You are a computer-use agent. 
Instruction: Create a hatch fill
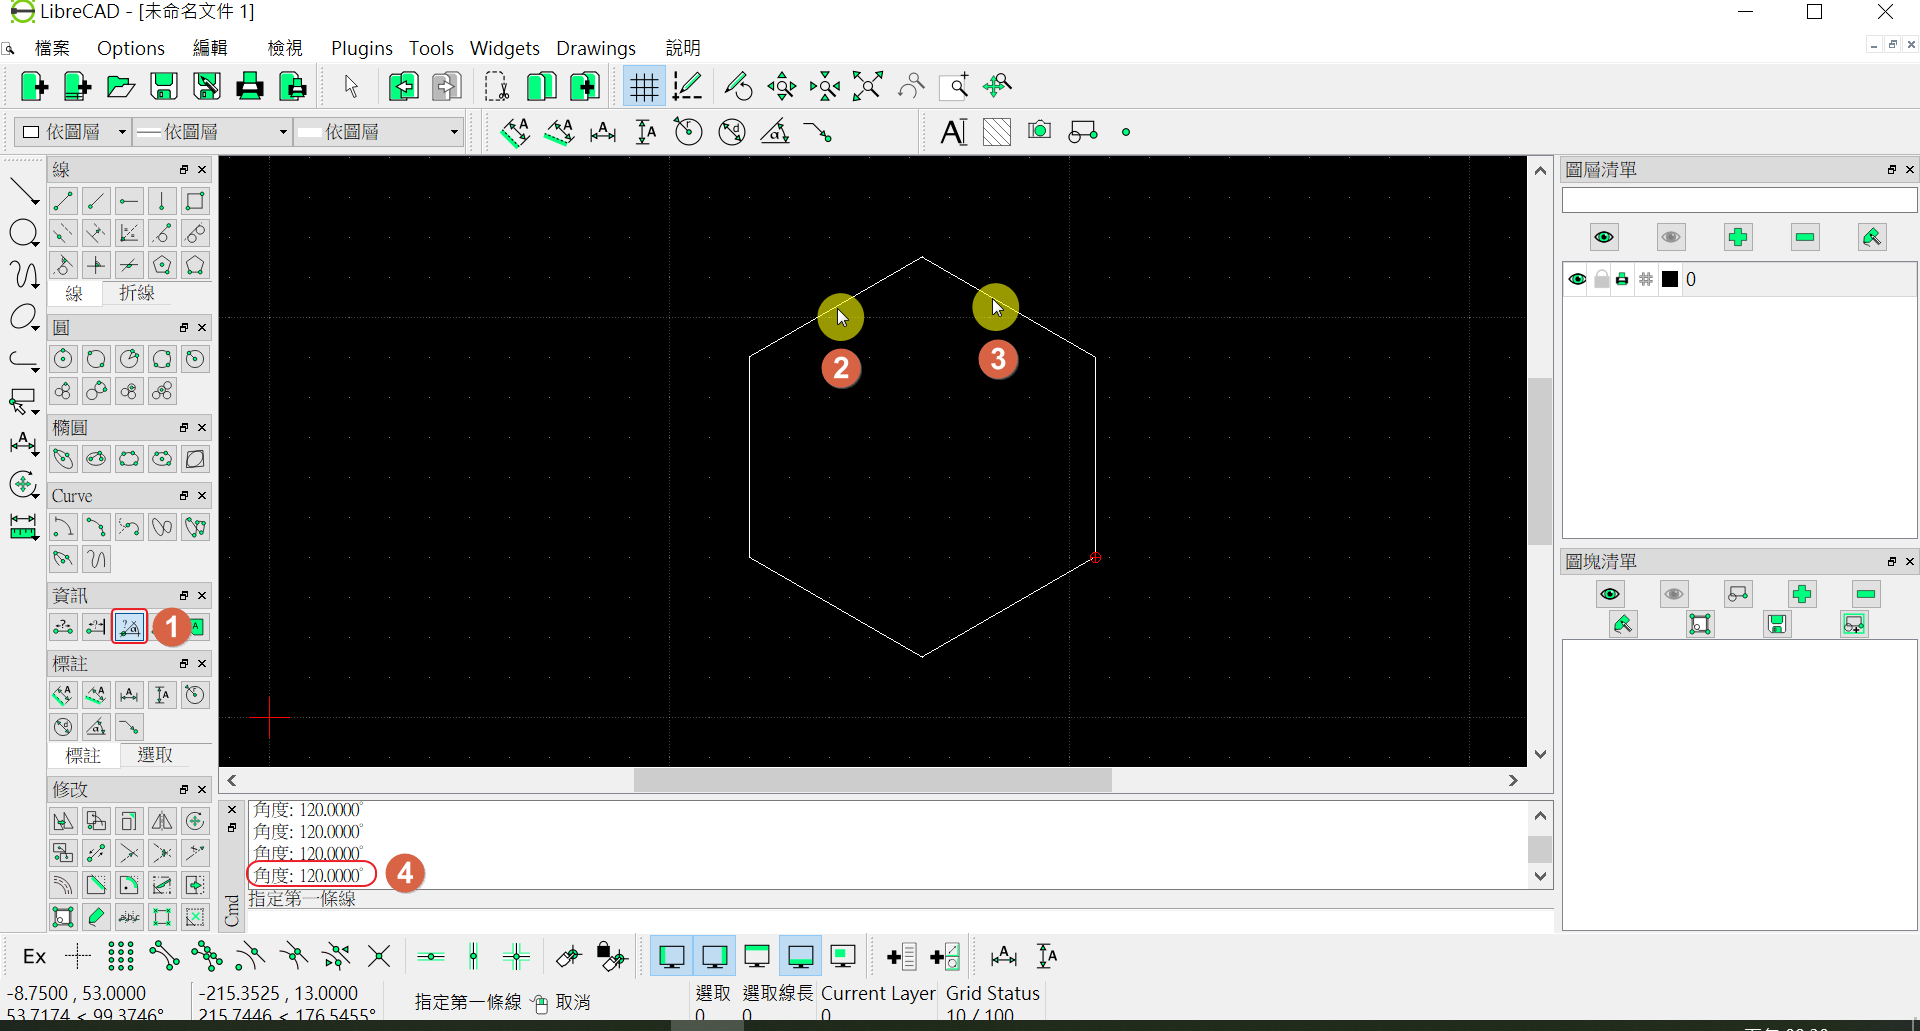(997, 132)
